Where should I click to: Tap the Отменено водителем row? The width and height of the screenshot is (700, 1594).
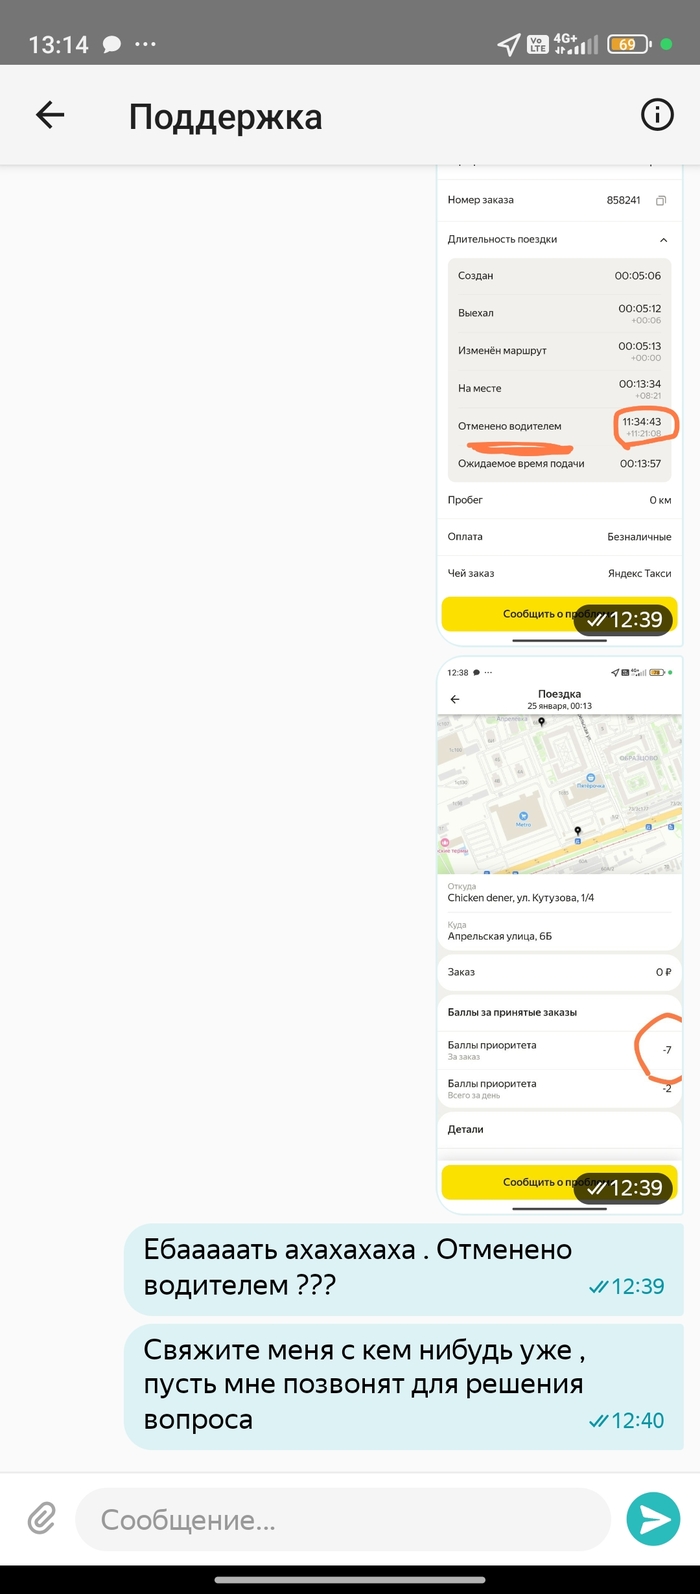point(559,426)
